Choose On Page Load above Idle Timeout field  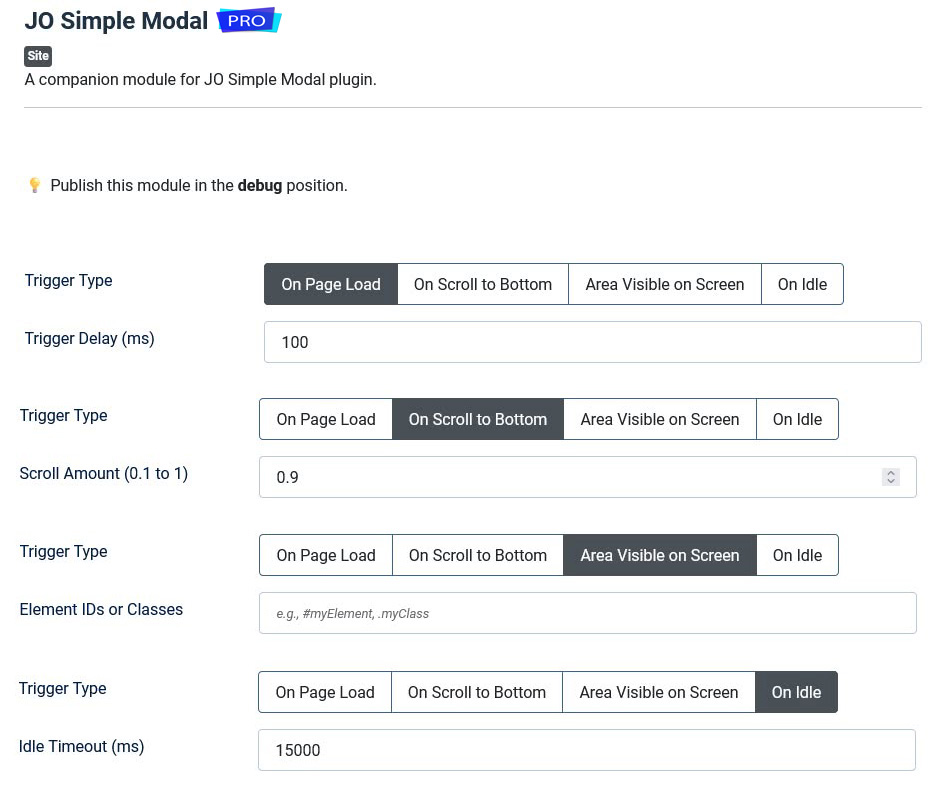[325, 692]
